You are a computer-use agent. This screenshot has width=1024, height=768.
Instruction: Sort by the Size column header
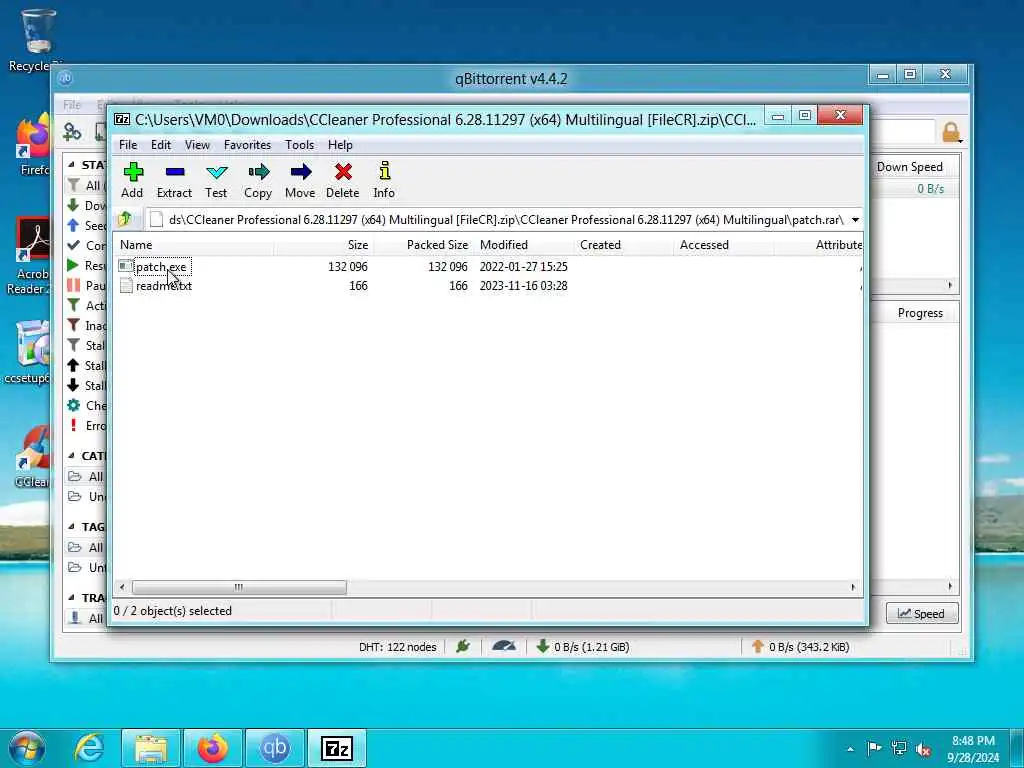(324, 245)
